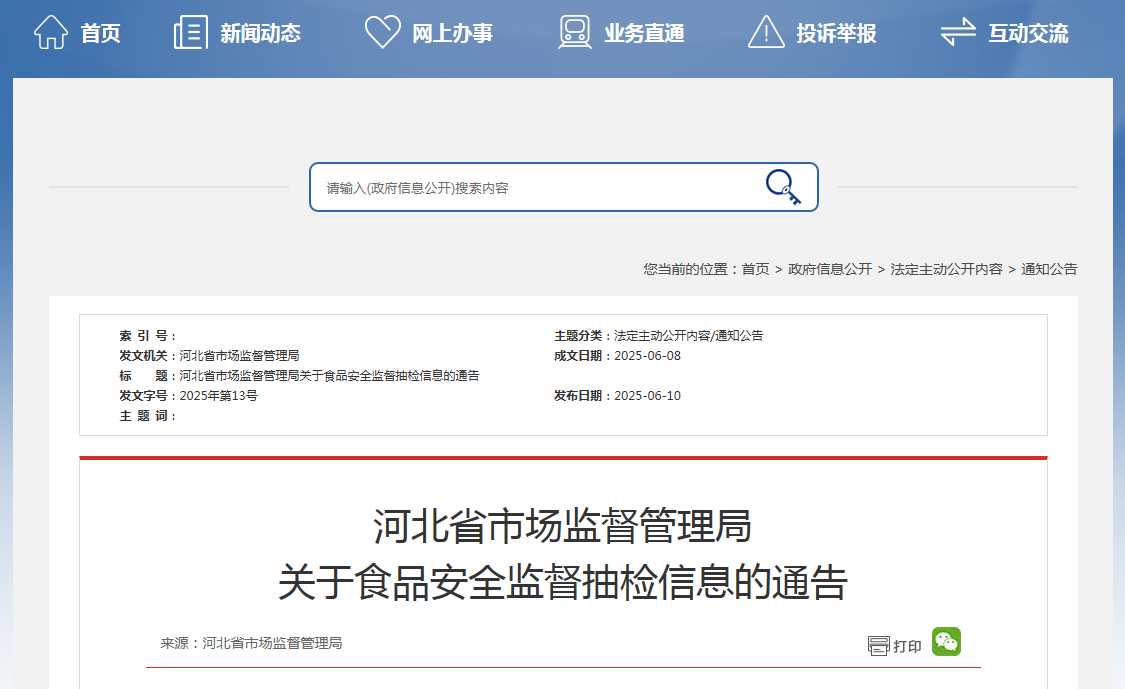
Task: Click the printer icon
Action: 878,646
